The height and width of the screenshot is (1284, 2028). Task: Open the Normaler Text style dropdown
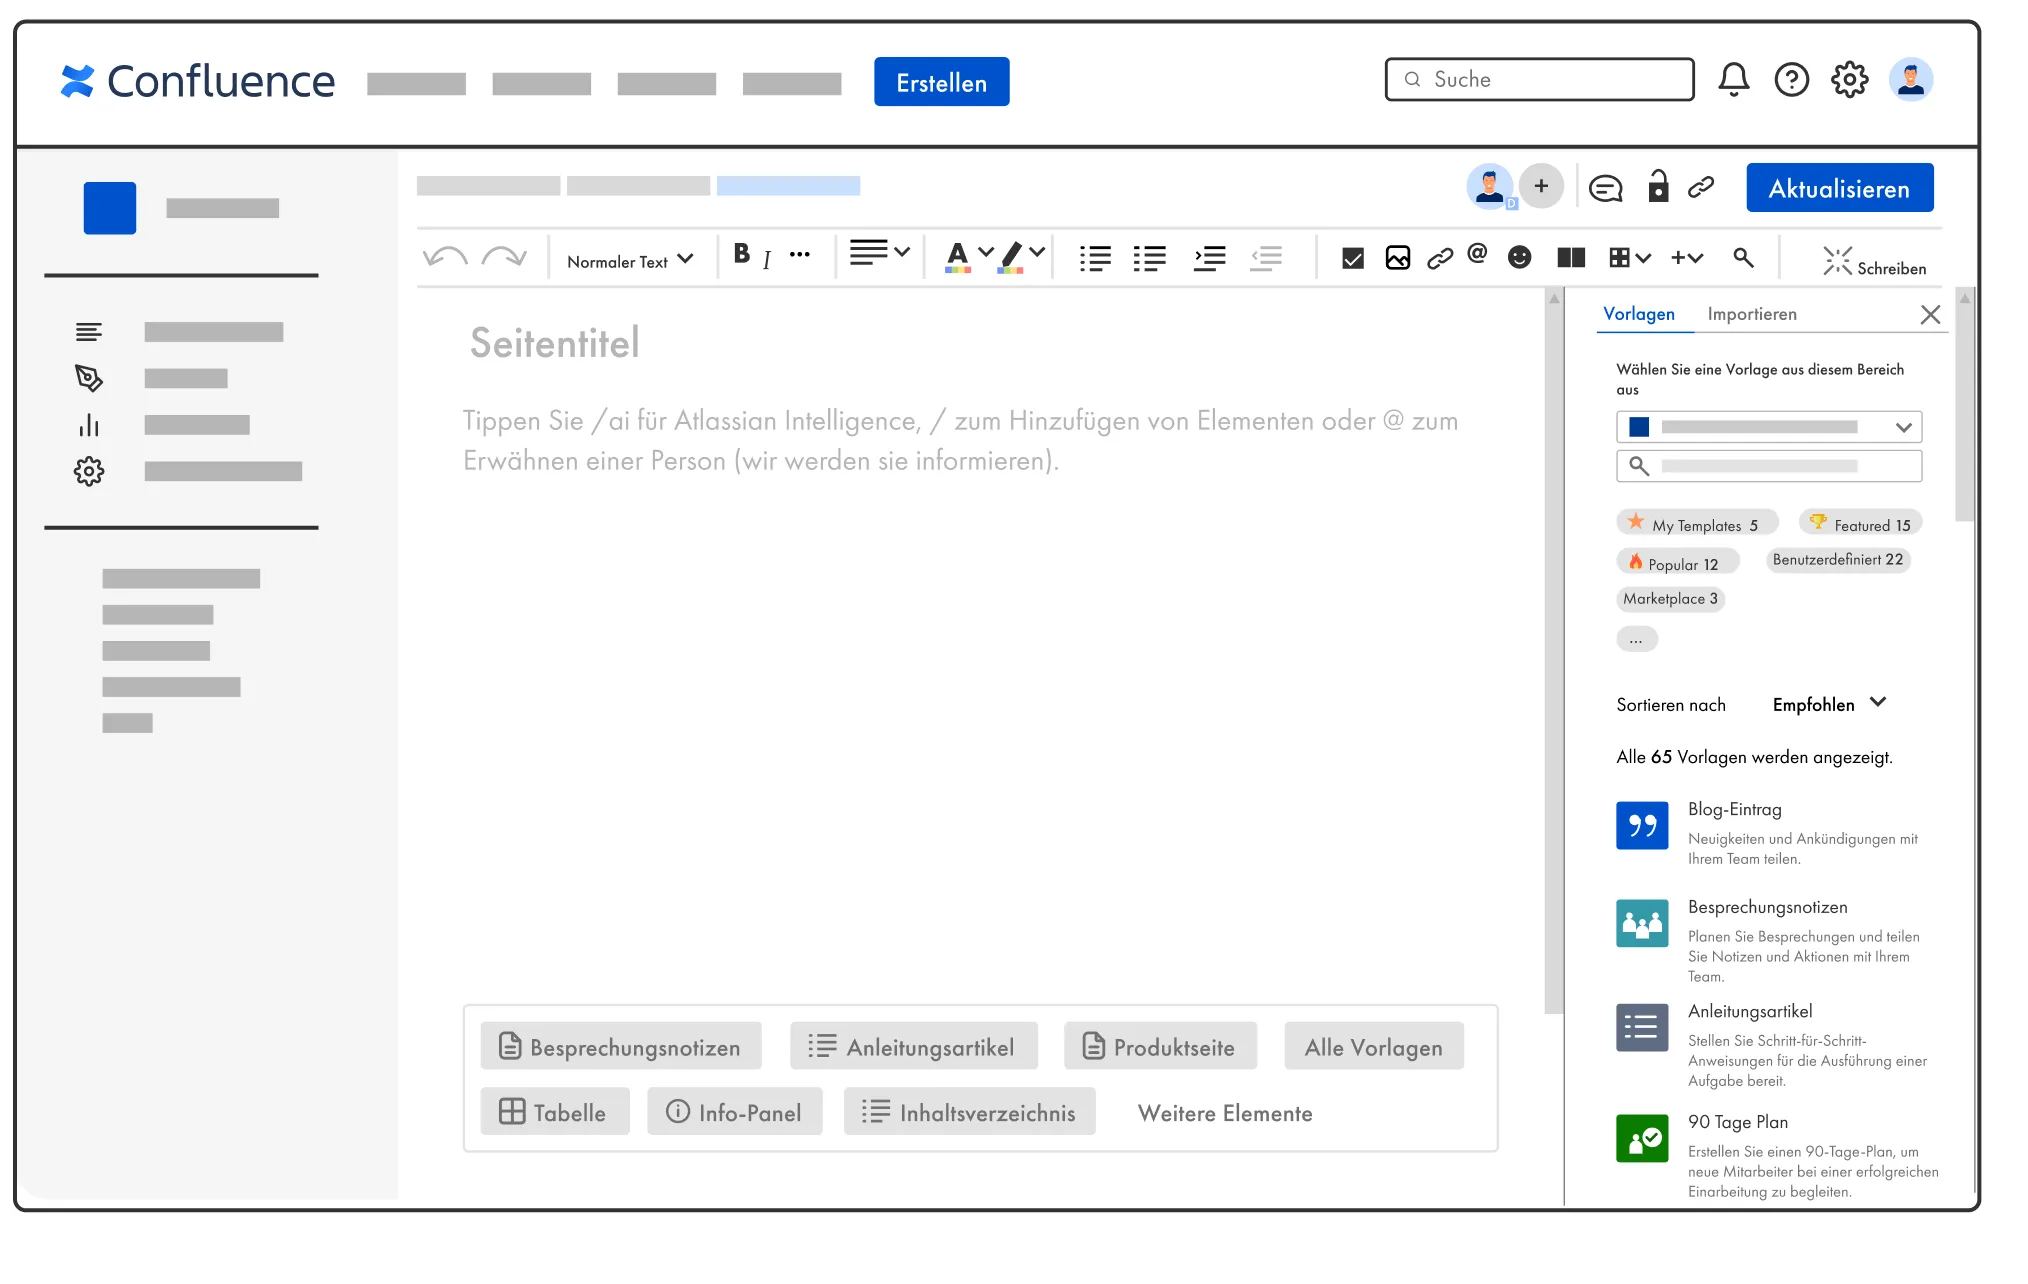click(x=629, y=261)
